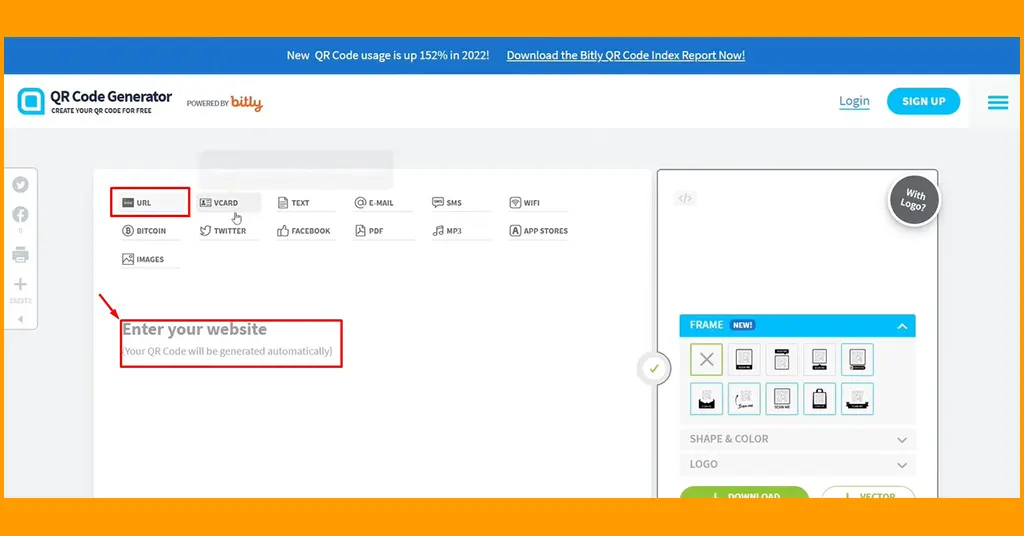
Task: Click the QR Code Generator logo
Action: 95,101
